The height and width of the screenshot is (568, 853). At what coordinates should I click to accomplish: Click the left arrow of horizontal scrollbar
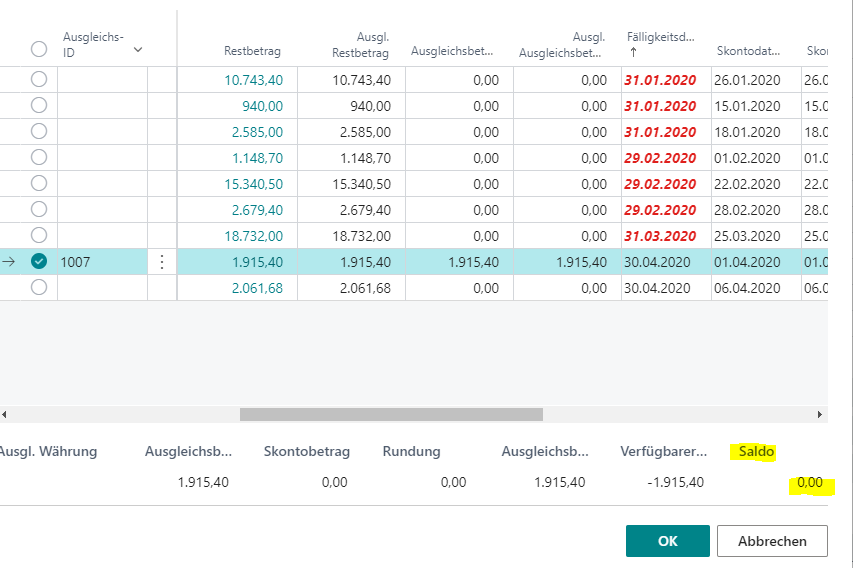pos(5,414)
